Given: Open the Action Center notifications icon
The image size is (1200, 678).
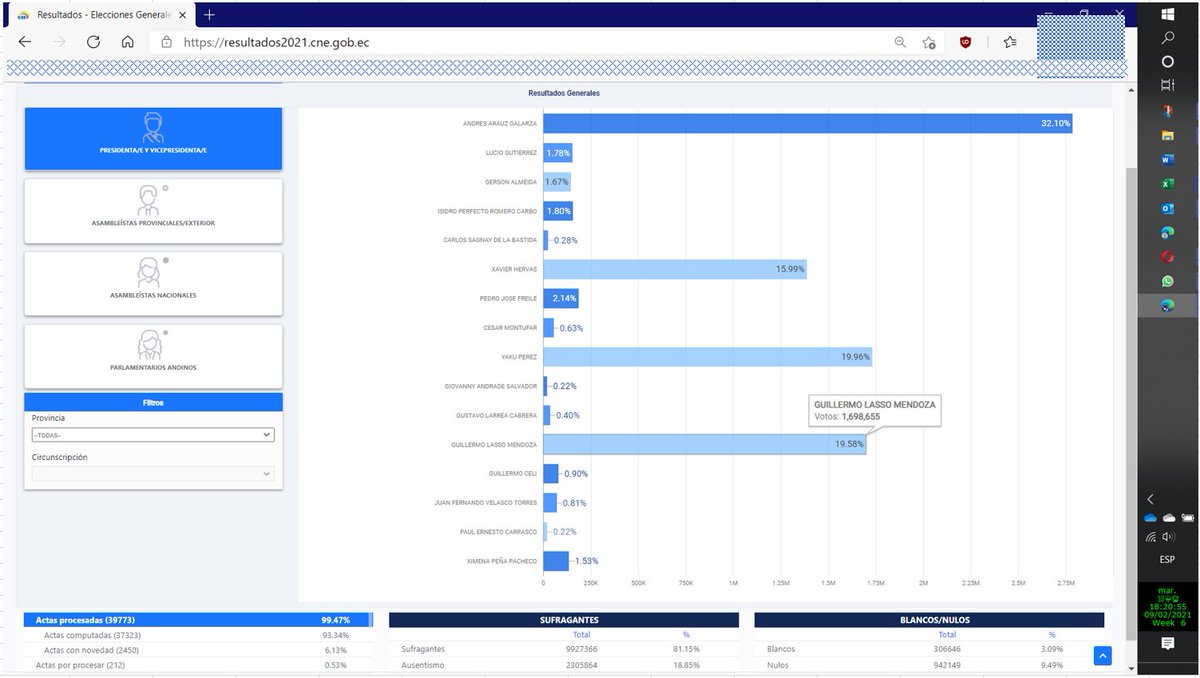Looking at the screenshot, I should [x=1167, y=645].
